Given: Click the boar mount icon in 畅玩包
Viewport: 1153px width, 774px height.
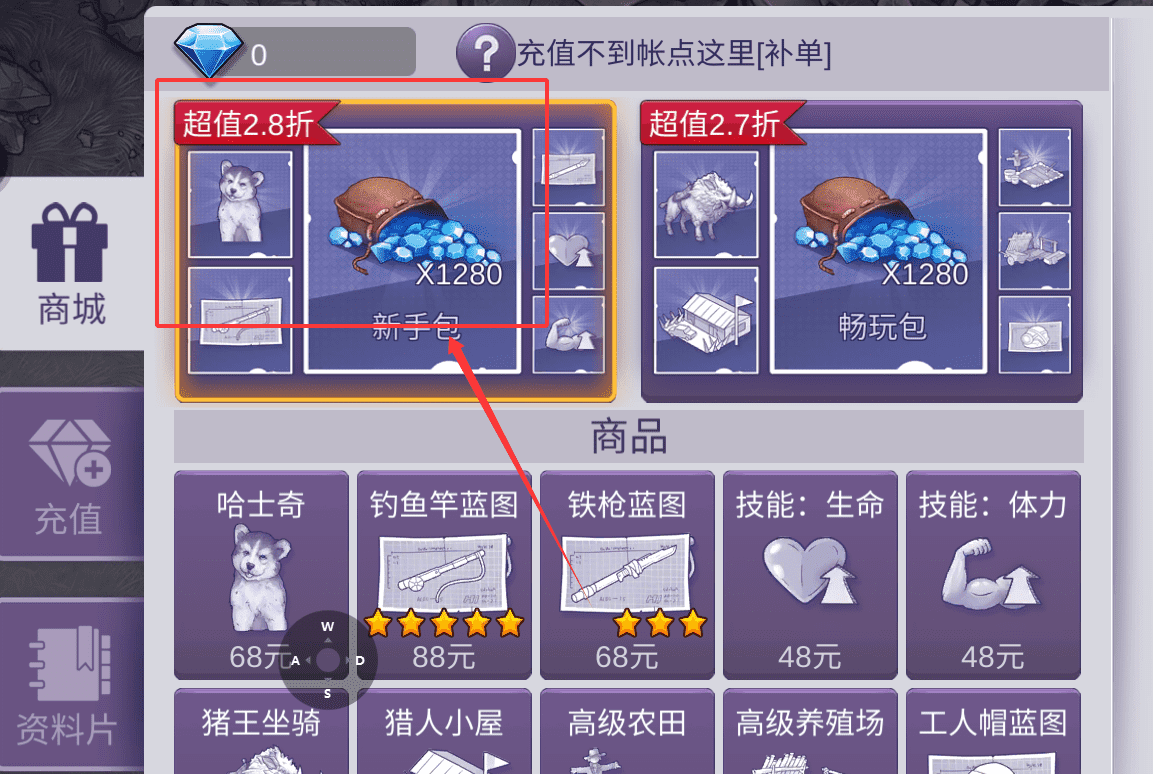Looking at the screenshot, I should [706, 204].
